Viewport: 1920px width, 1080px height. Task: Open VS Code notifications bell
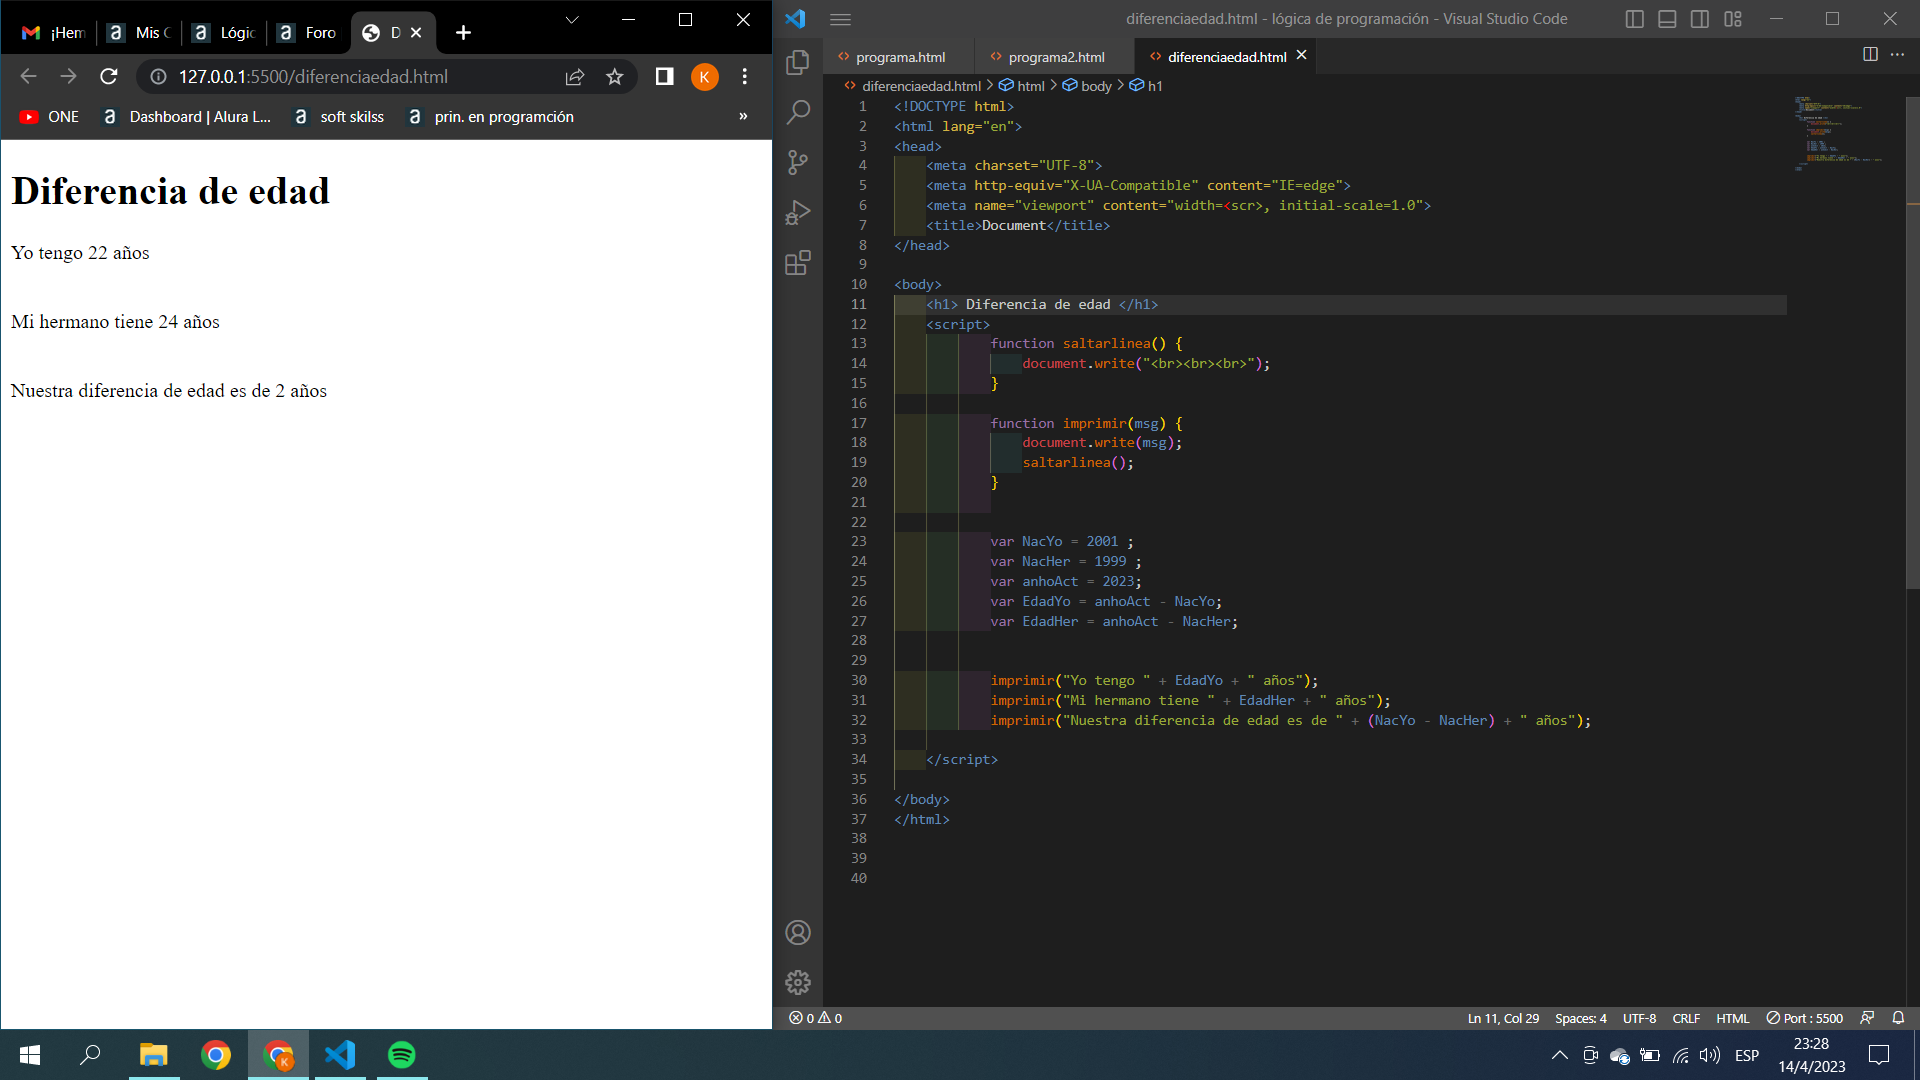pos(1898,1018)
